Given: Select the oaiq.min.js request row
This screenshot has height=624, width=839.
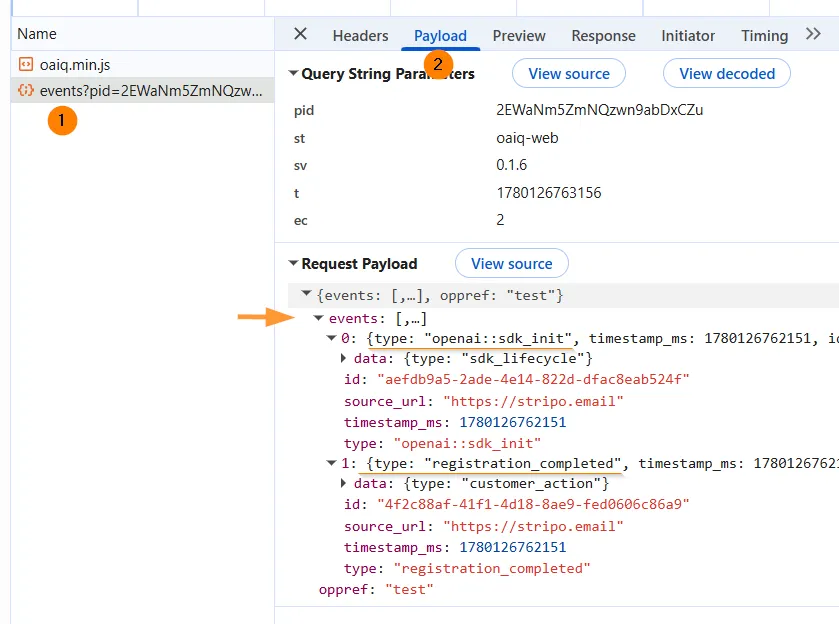Looking at the screenshot, I should (143, 65).
